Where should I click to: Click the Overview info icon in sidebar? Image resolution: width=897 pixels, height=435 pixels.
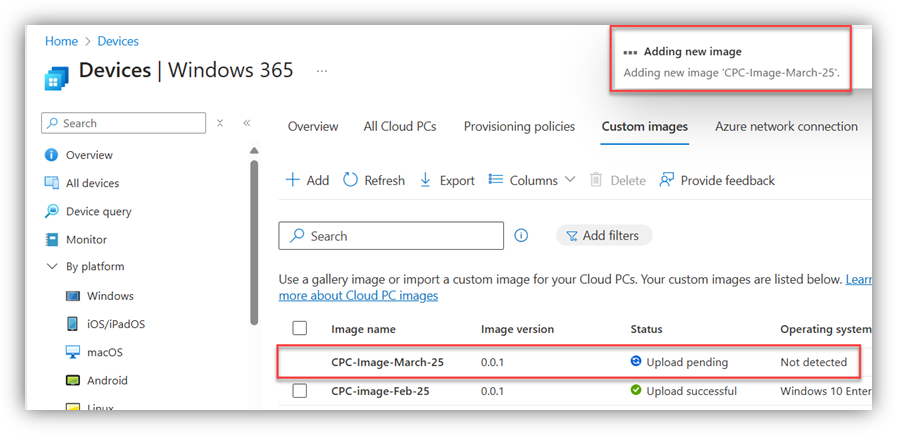(x=51, y=155)
